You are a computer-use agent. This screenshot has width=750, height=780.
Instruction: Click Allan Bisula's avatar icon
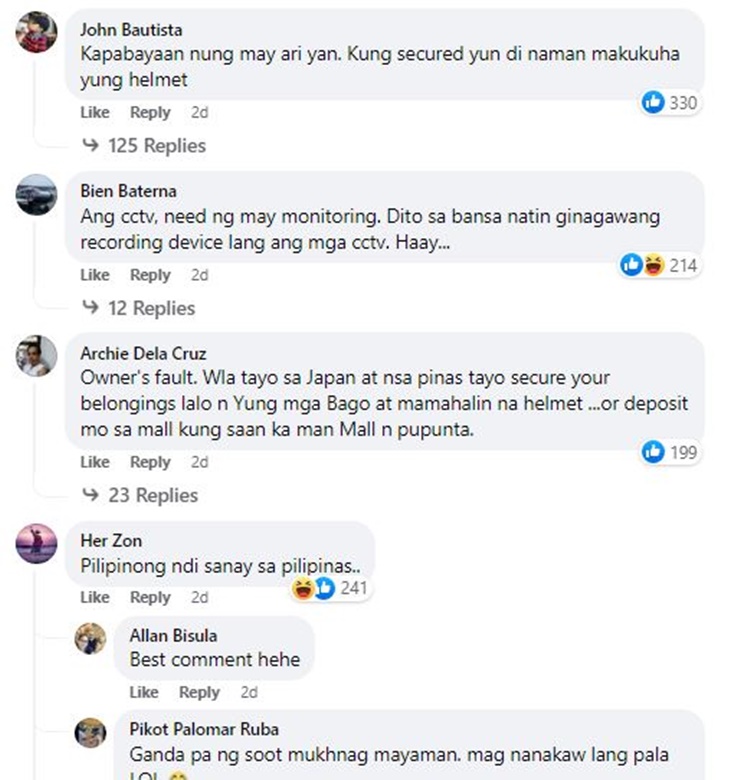tap(91, 639)
